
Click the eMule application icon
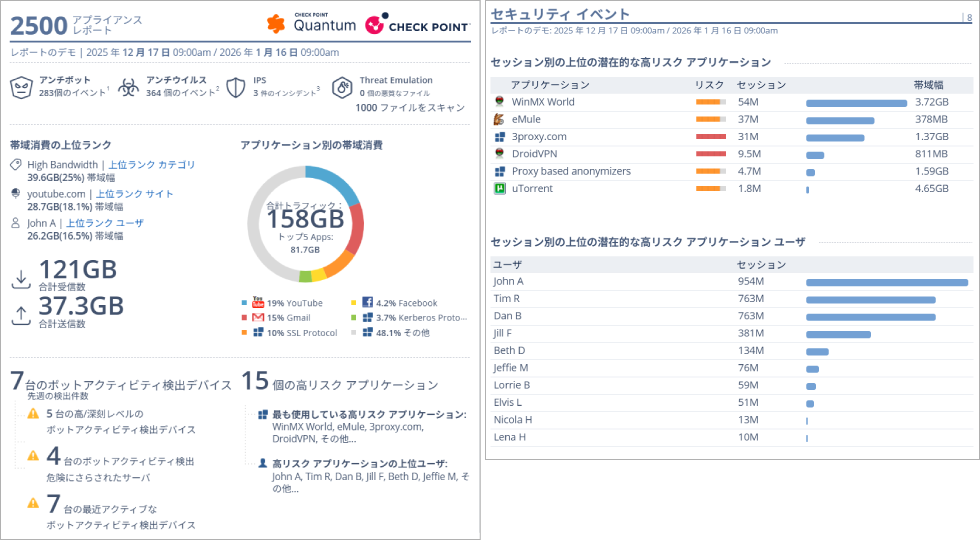[x=499, y=119]
